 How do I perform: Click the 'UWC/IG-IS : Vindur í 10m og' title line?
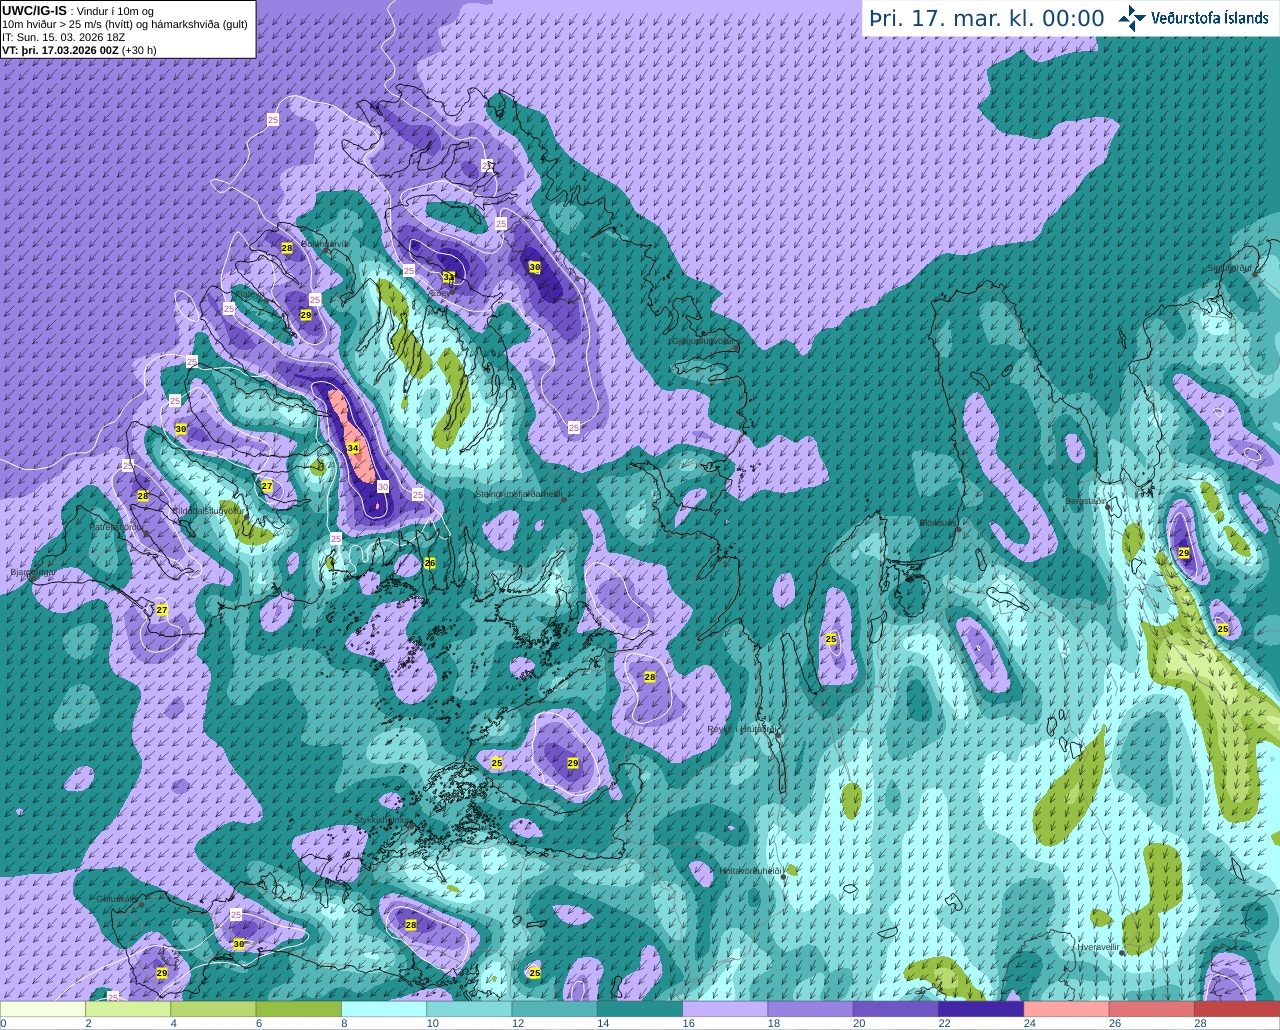(x=77, y=10)
